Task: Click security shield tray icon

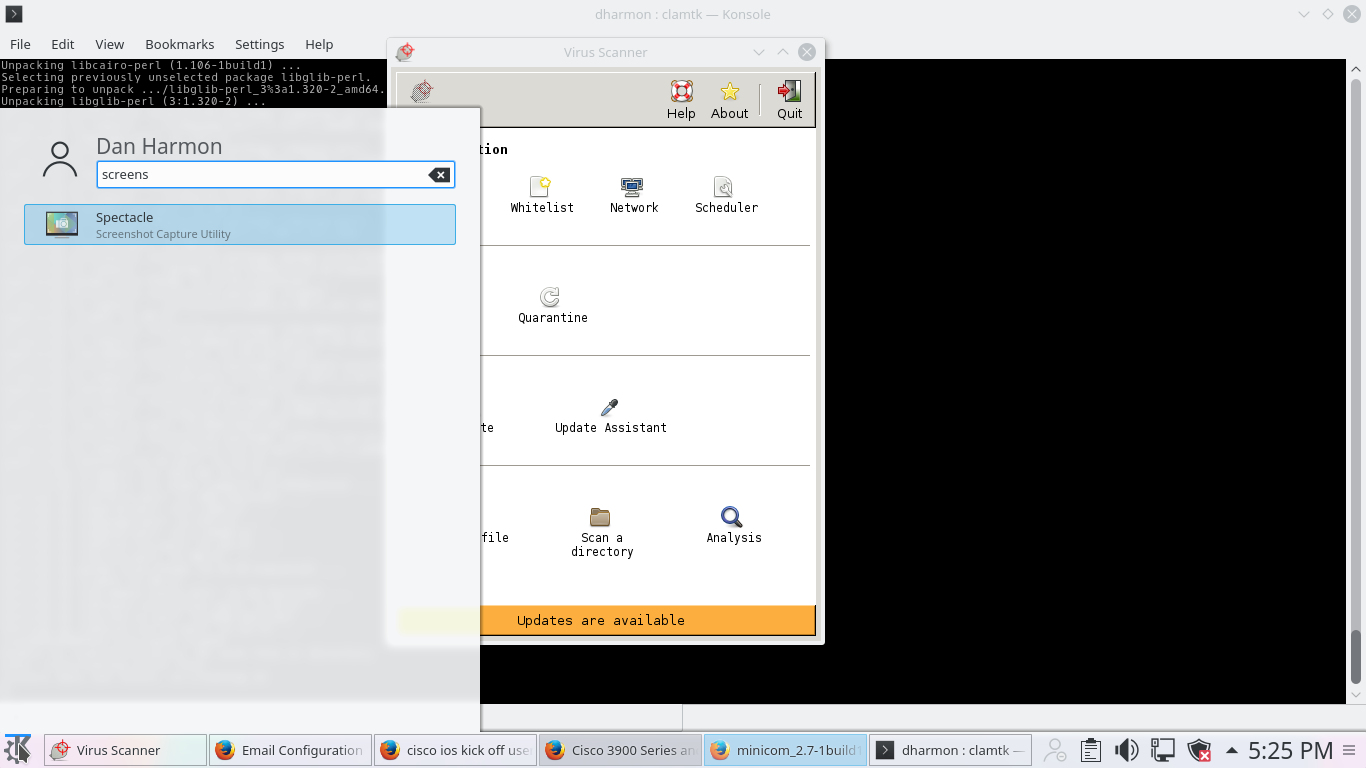Action: pyautogui.click(x=1199, y=750)
